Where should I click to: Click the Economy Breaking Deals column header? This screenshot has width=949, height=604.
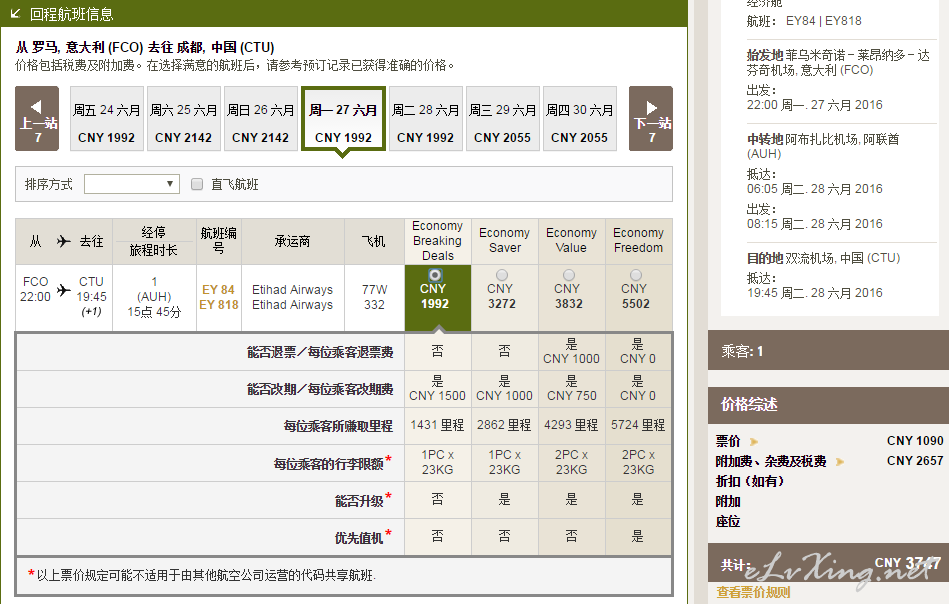coord(438,241)
